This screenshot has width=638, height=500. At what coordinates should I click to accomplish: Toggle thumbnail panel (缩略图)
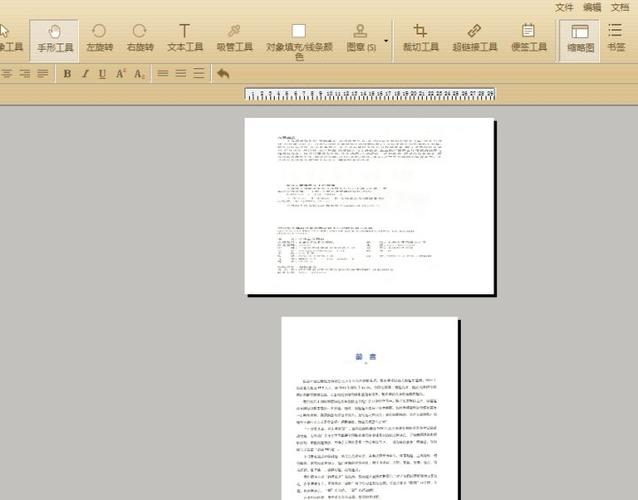[x=580, y=40]
